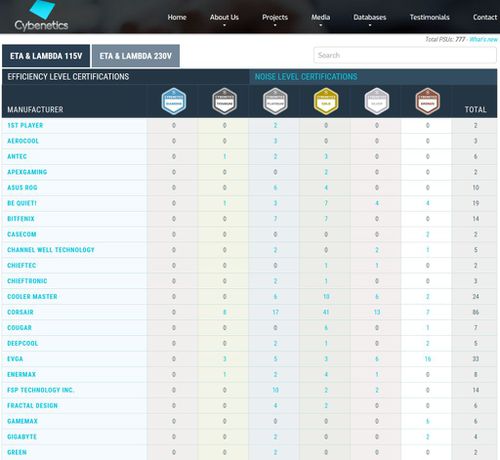Select the Platinum efficiency badge icon
The image size is (500, 460).
(275, 101)
